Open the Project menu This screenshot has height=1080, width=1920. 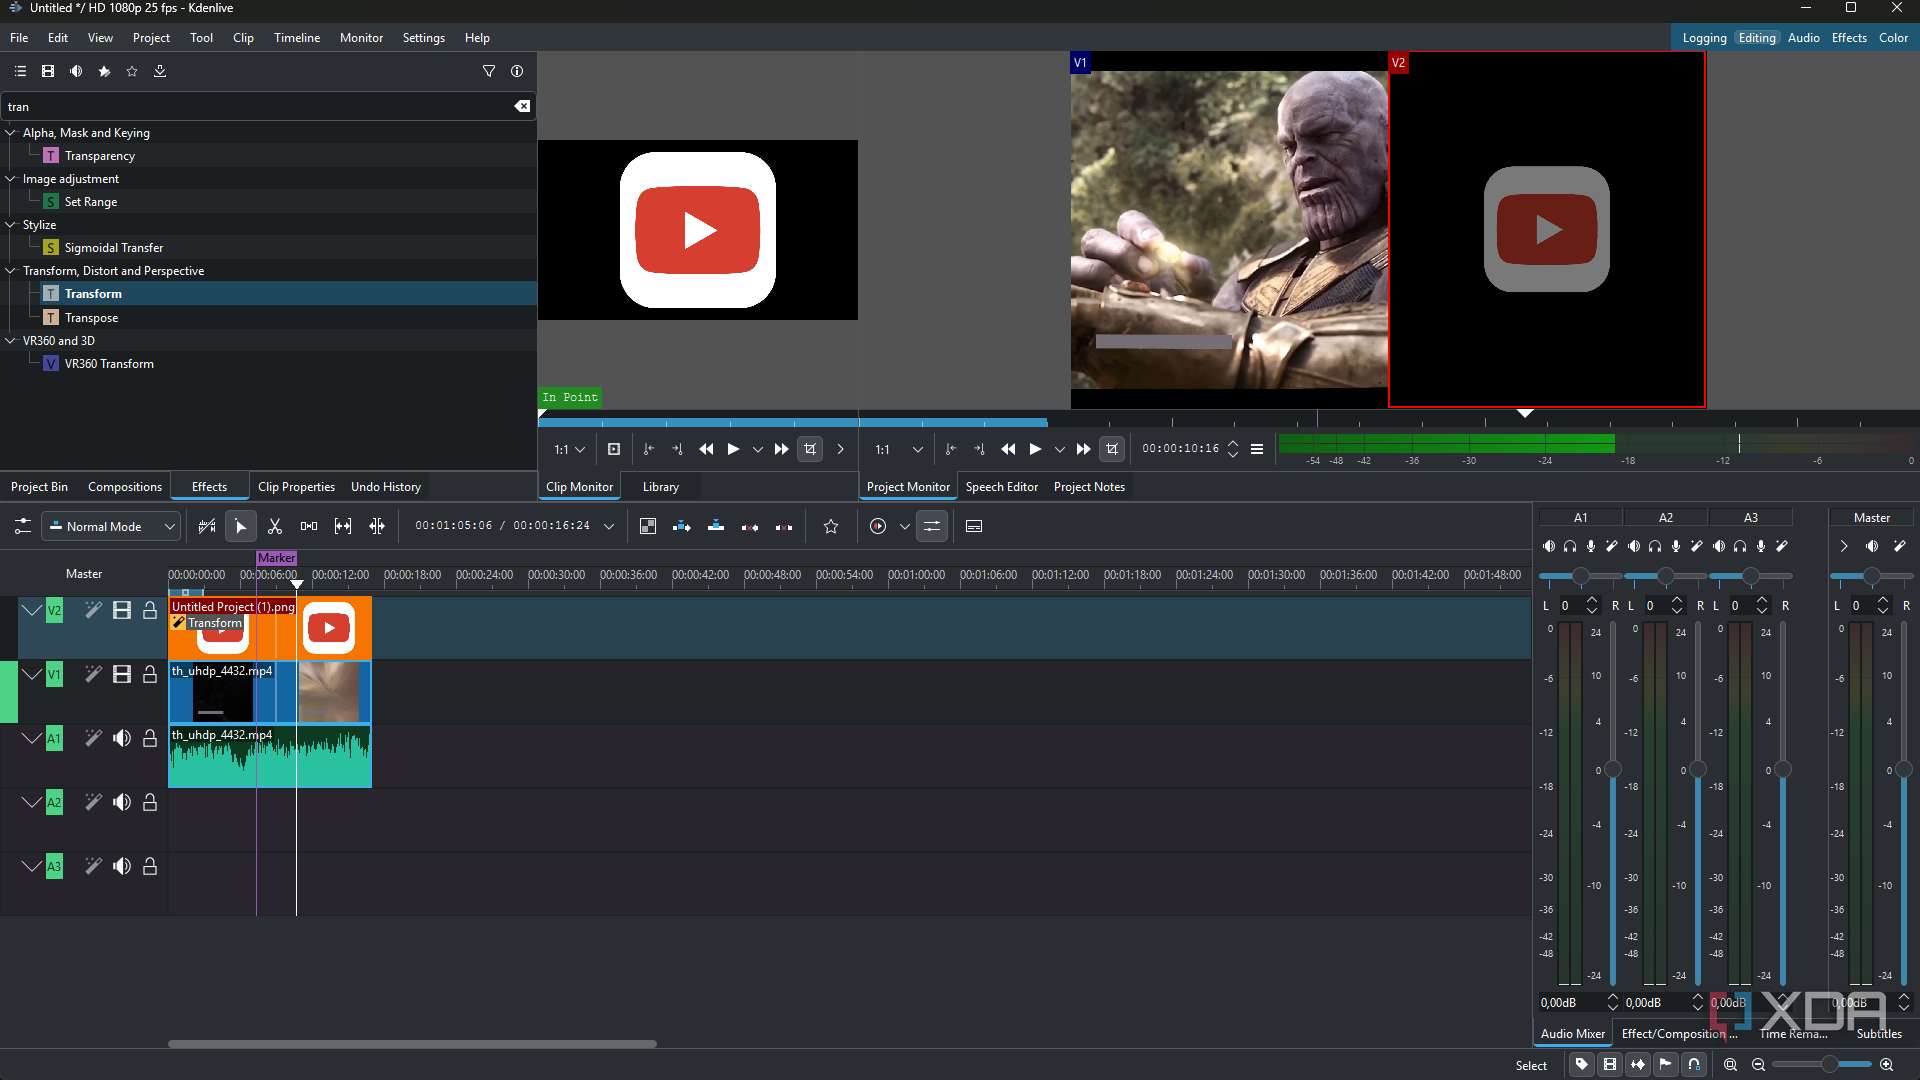(x=151, y=38)
